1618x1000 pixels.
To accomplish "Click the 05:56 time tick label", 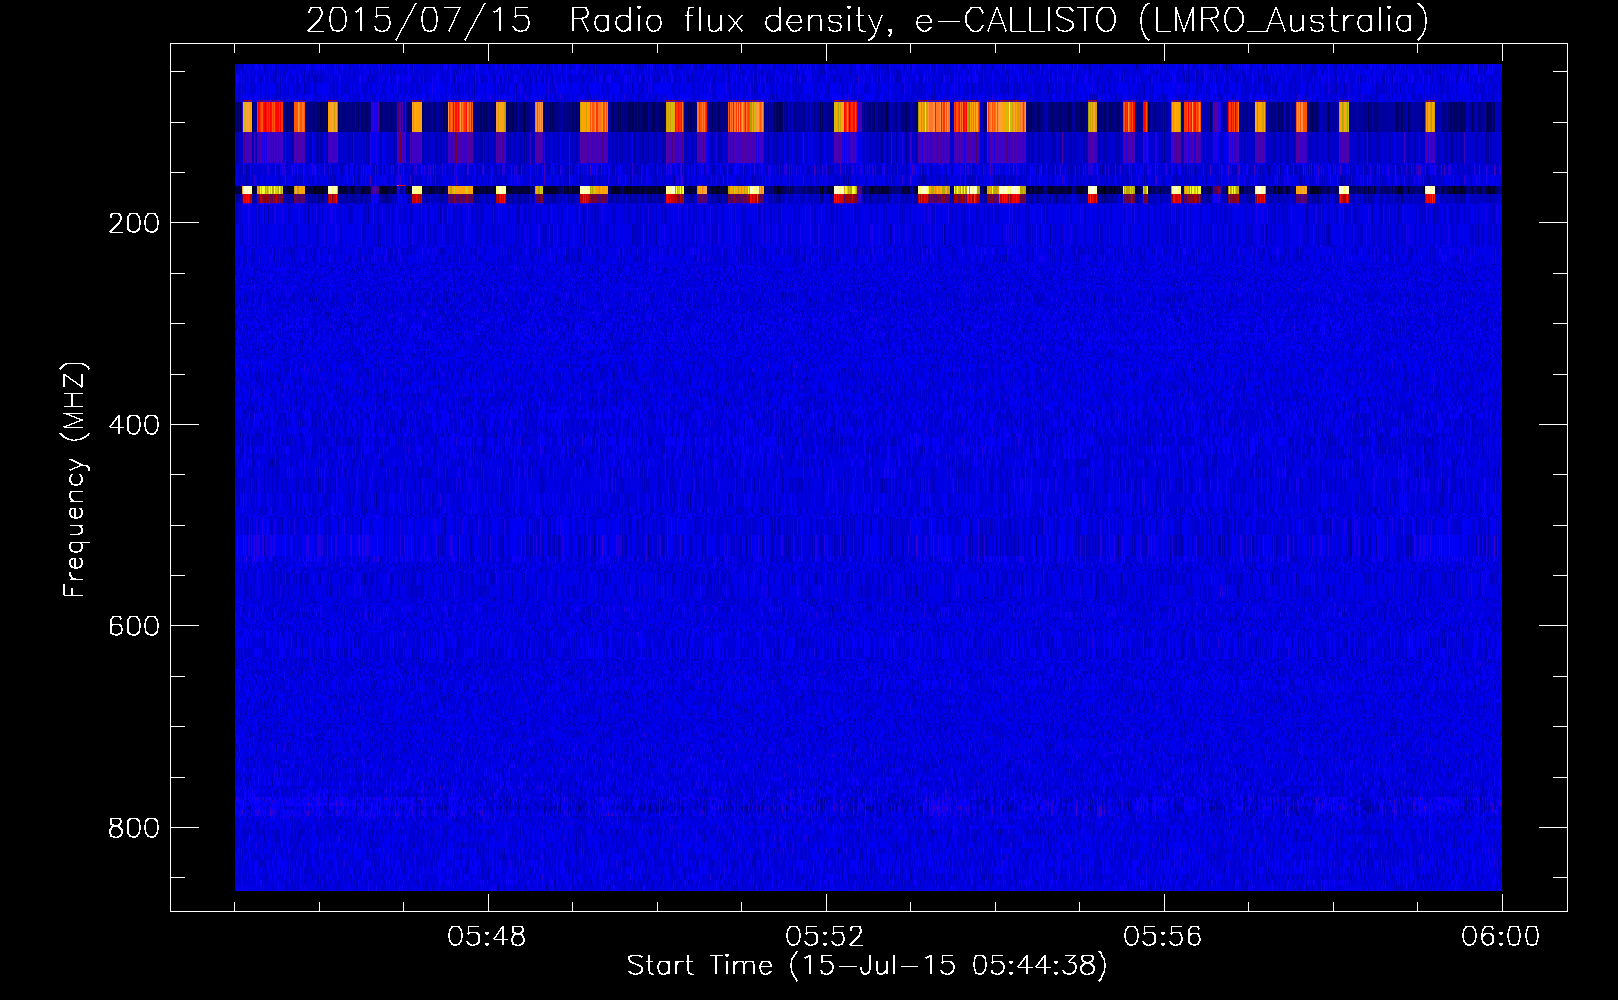I will [x=1163, y=937].
